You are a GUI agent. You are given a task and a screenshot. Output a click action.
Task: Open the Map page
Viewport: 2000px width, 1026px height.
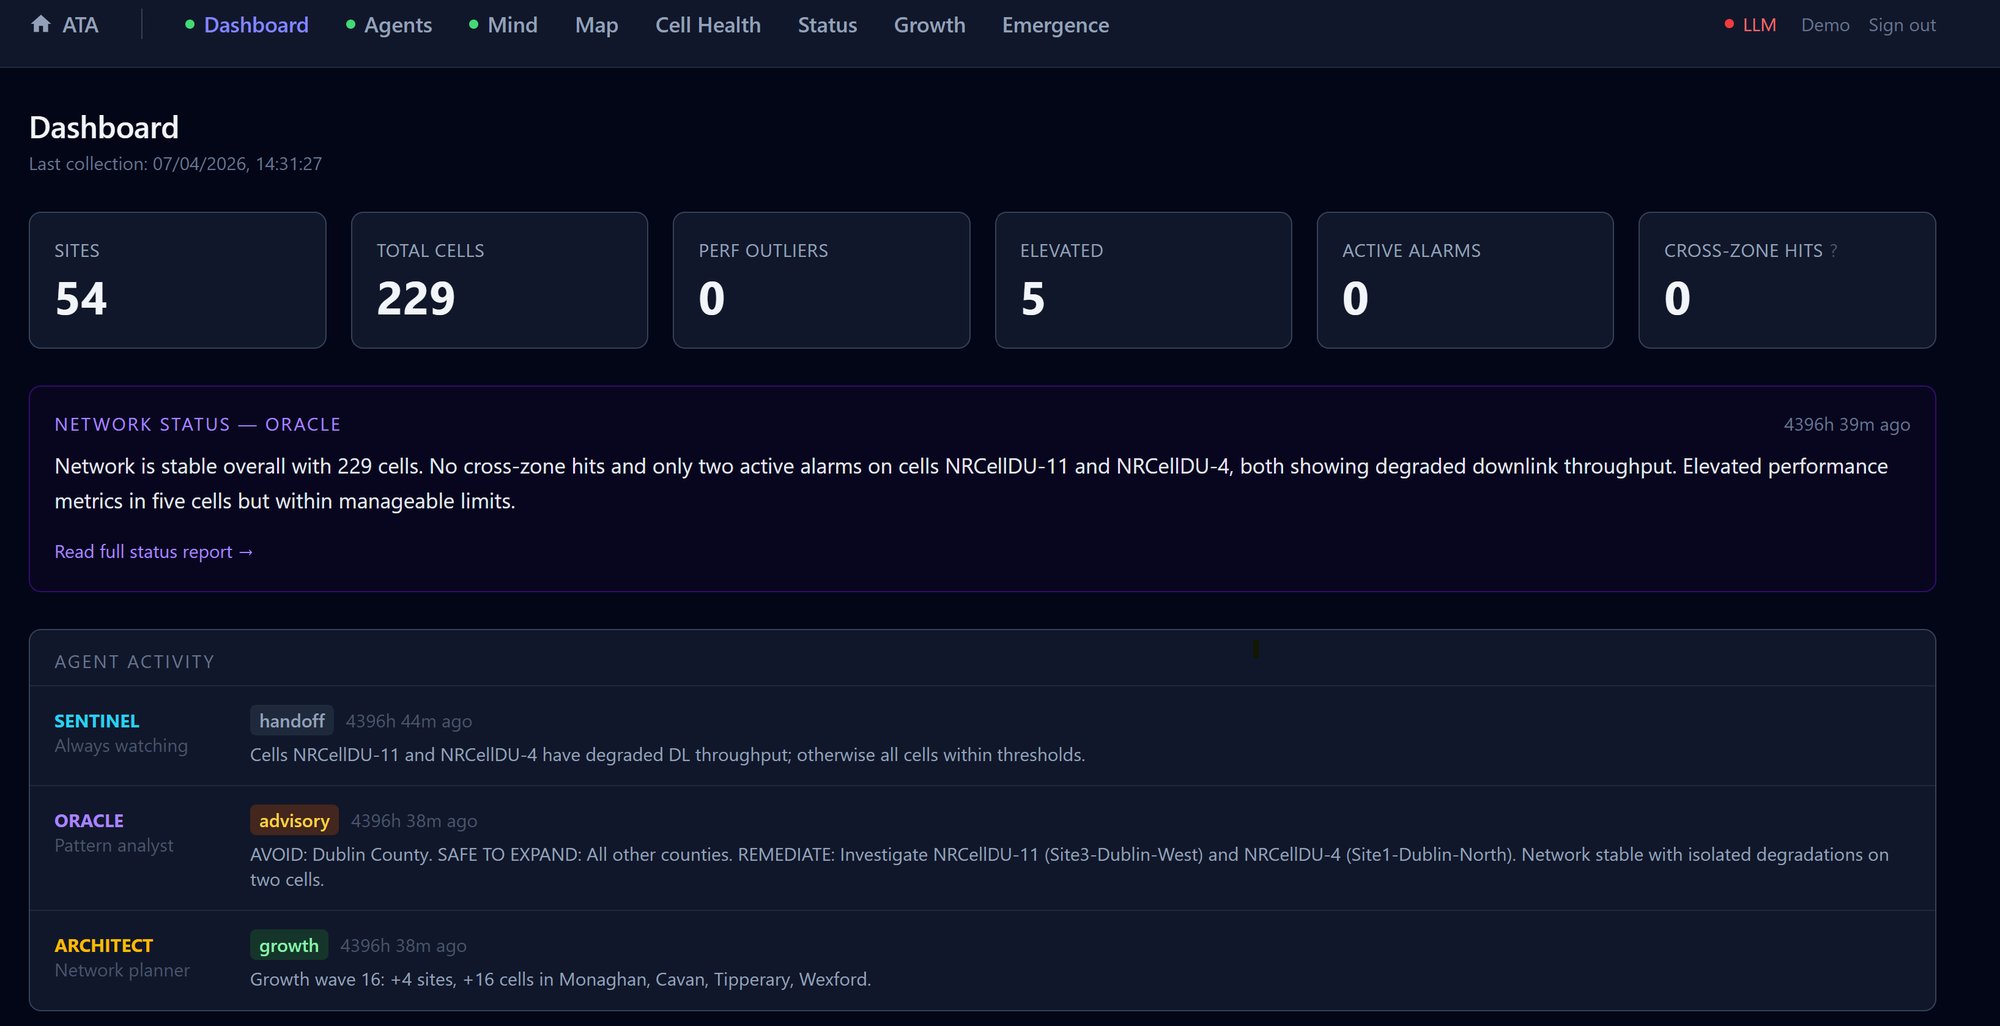(596, 25)
